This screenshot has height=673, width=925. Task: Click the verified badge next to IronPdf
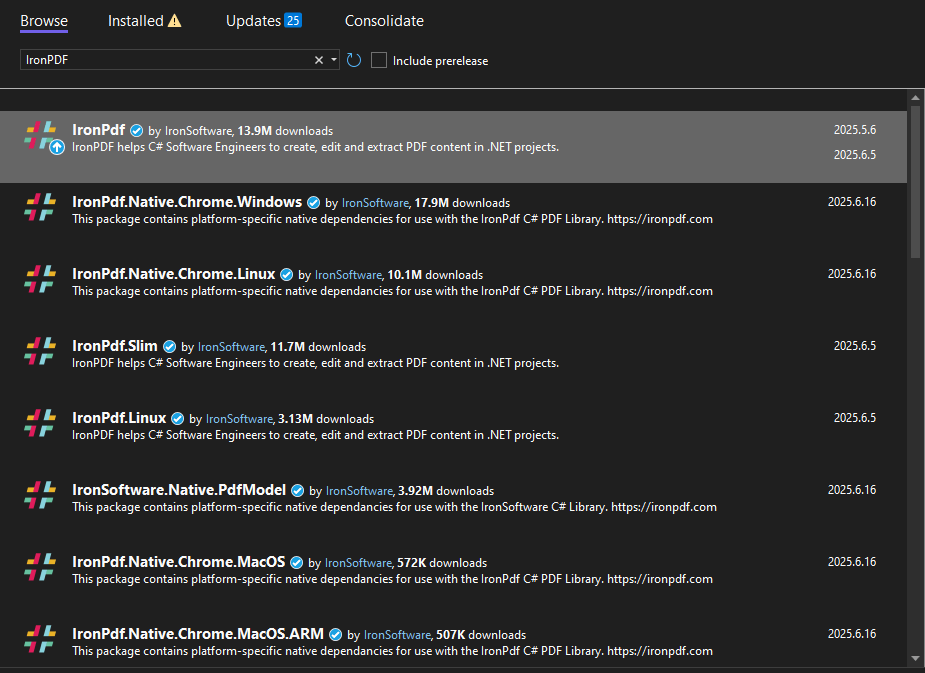[x=136, y=130]
